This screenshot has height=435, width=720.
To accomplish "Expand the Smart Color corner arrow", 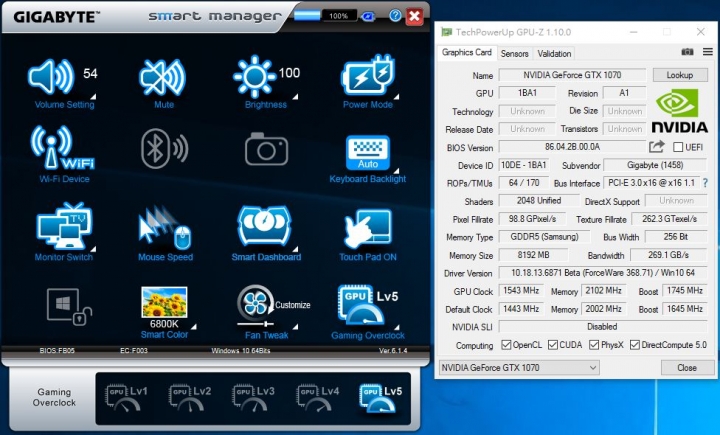I will click(194, 327).
